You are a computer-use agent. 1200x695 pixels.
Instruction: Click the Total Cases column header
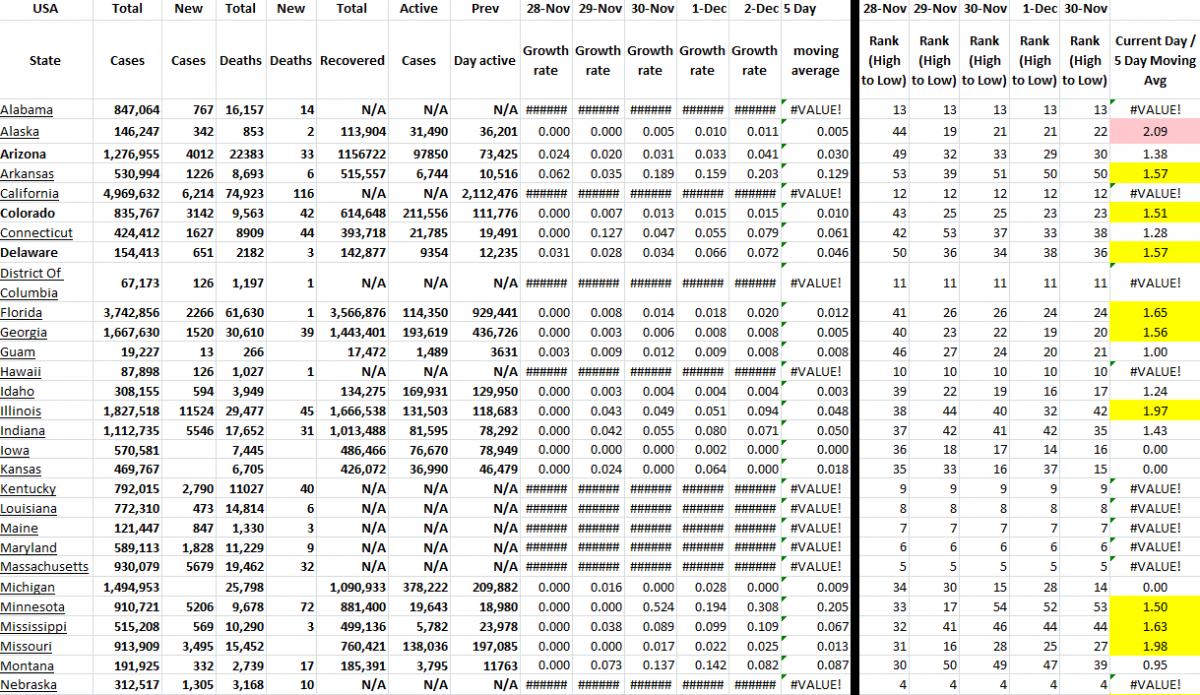pyautogui.click(x=127, y=40)
